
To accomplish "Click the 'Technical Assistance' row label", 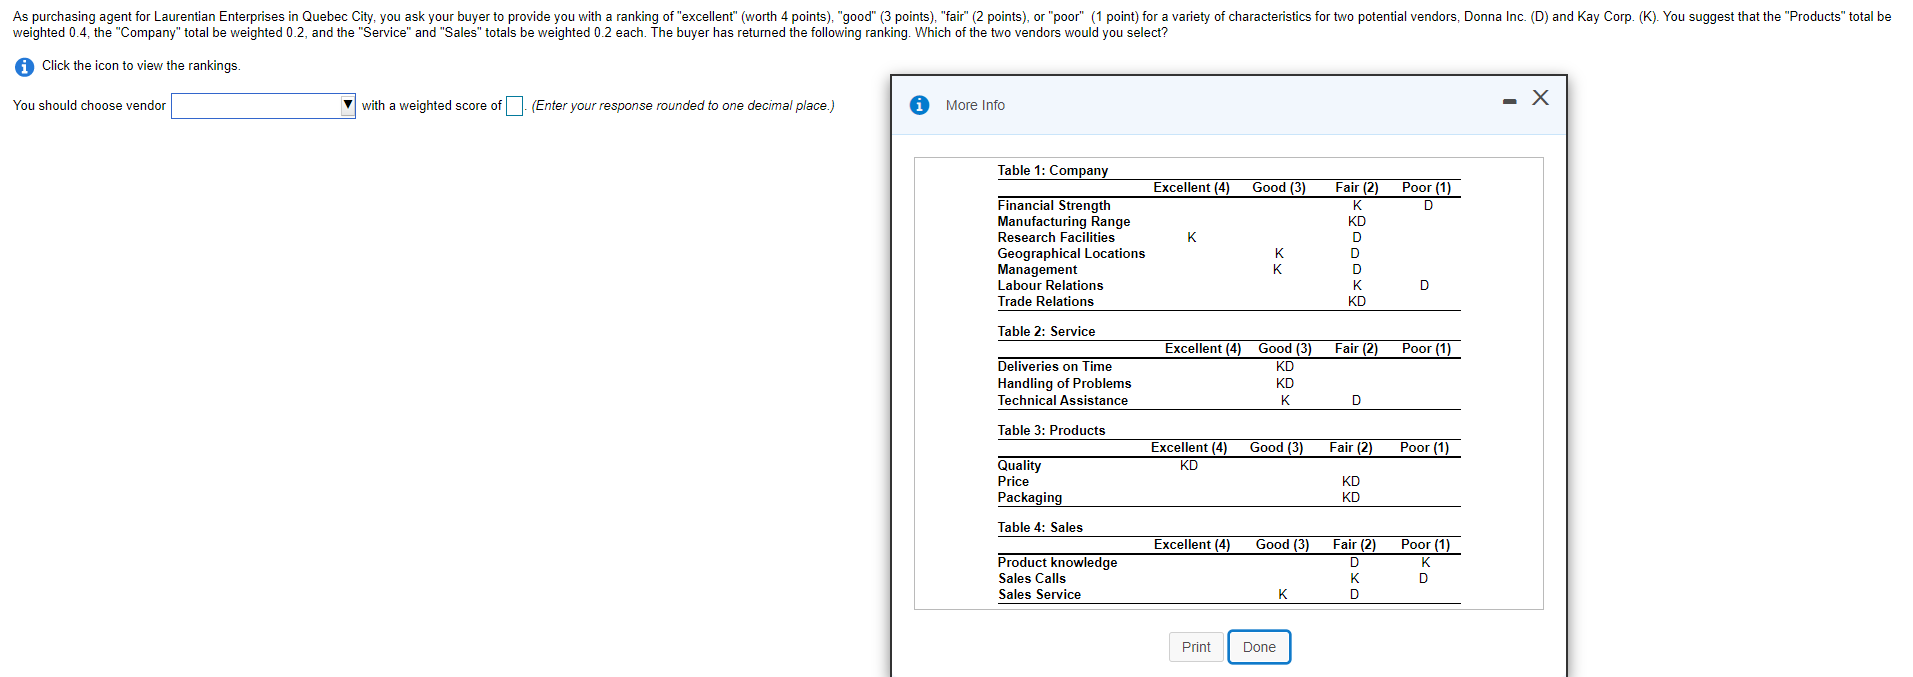I will [x=1062, y=401].
